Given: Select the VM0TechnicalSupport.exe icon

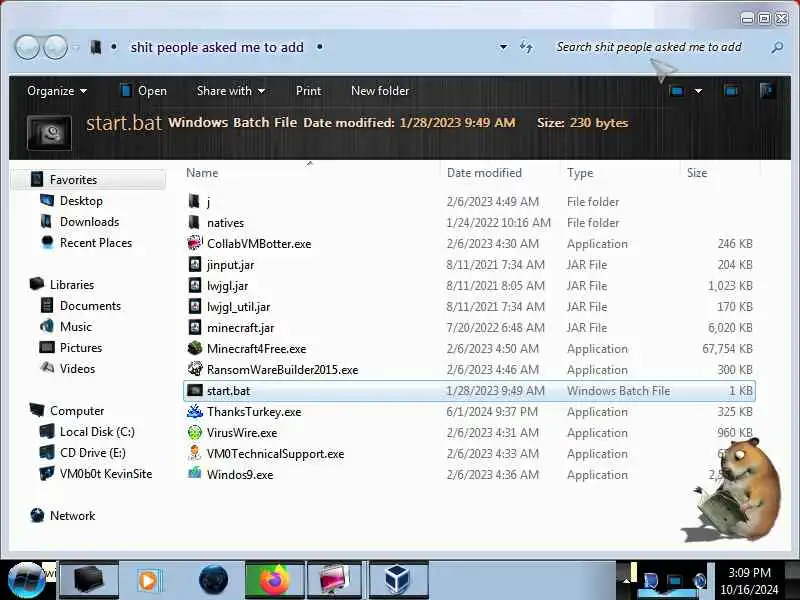Looking at the screenshot, I should [194, 453].
